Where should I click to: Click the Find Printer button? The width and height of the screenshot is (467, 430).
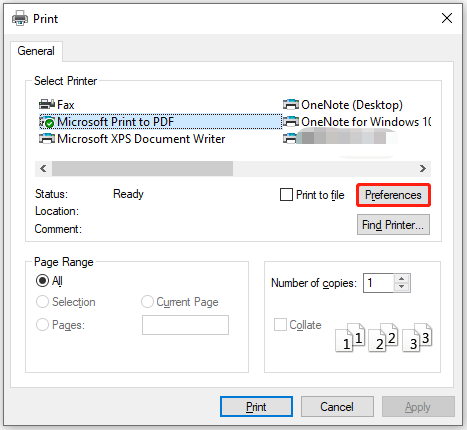[x=393, y=225]
